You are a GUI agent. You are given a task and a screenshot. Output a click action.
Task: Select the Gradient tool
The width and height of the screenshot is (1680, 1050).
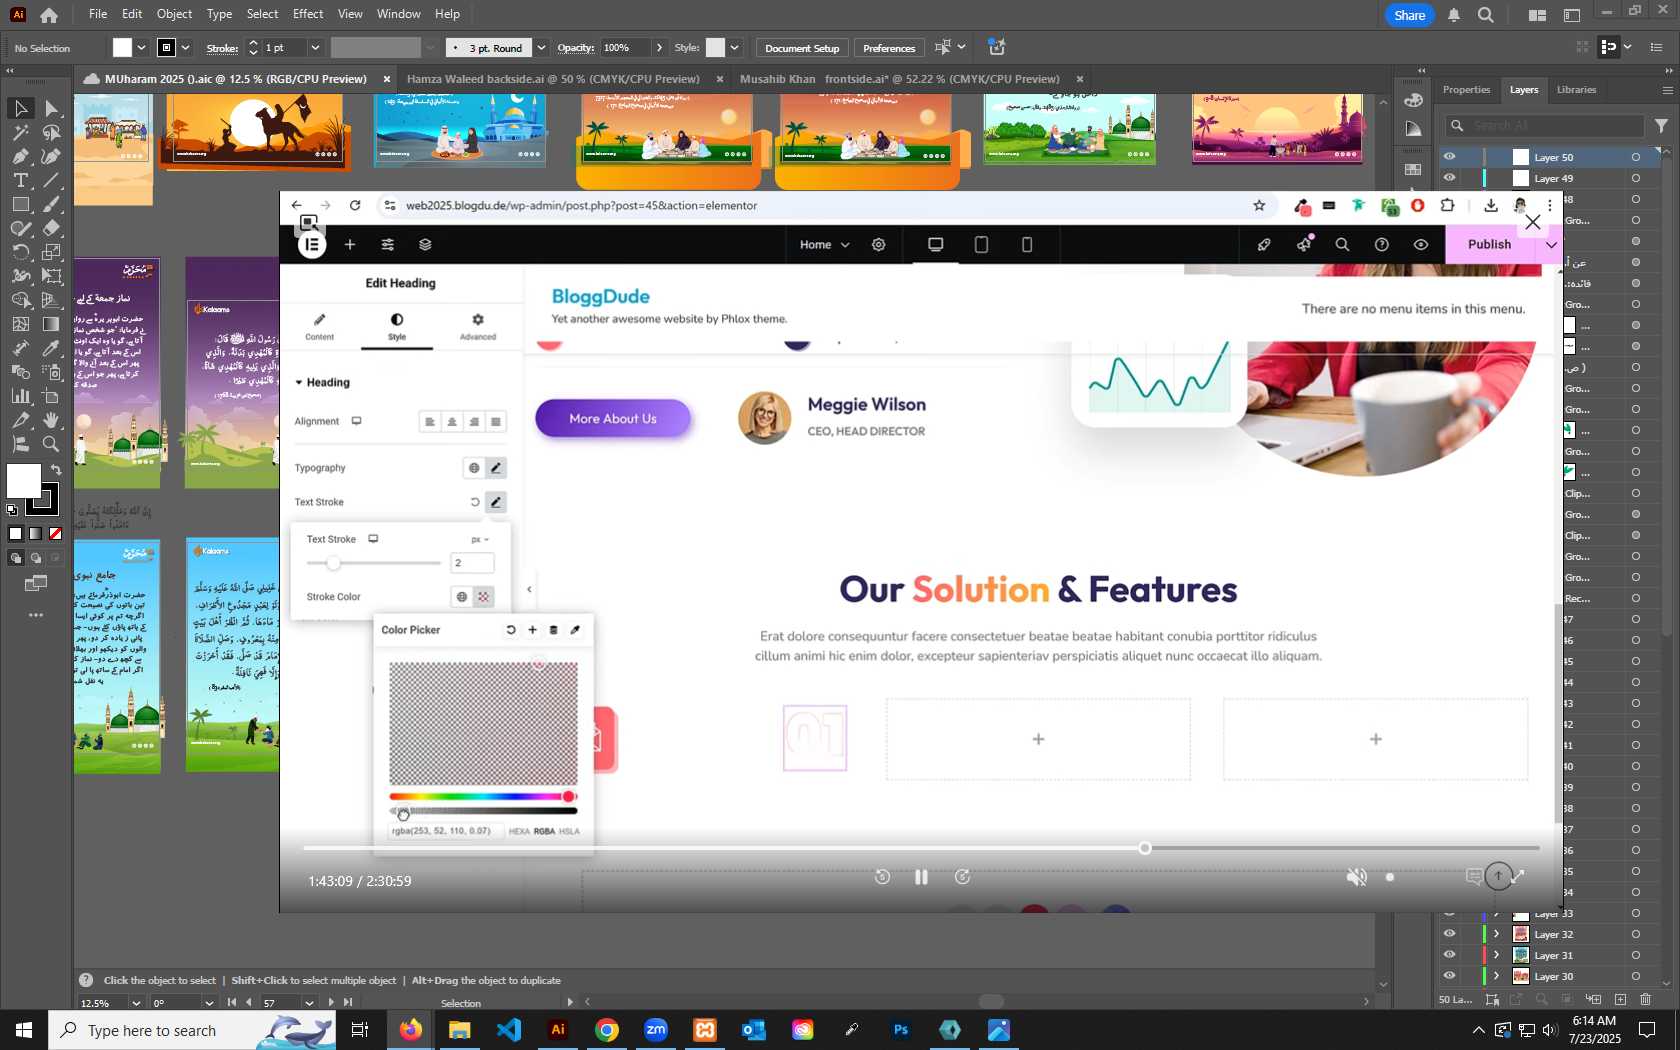tap(52, 324)
